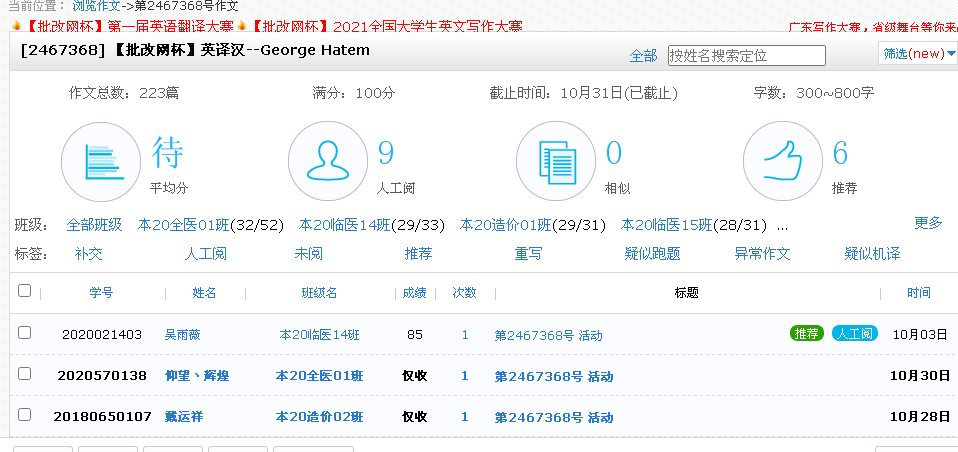
Task: Click the manual review person icon
Action: click(327, 161)
